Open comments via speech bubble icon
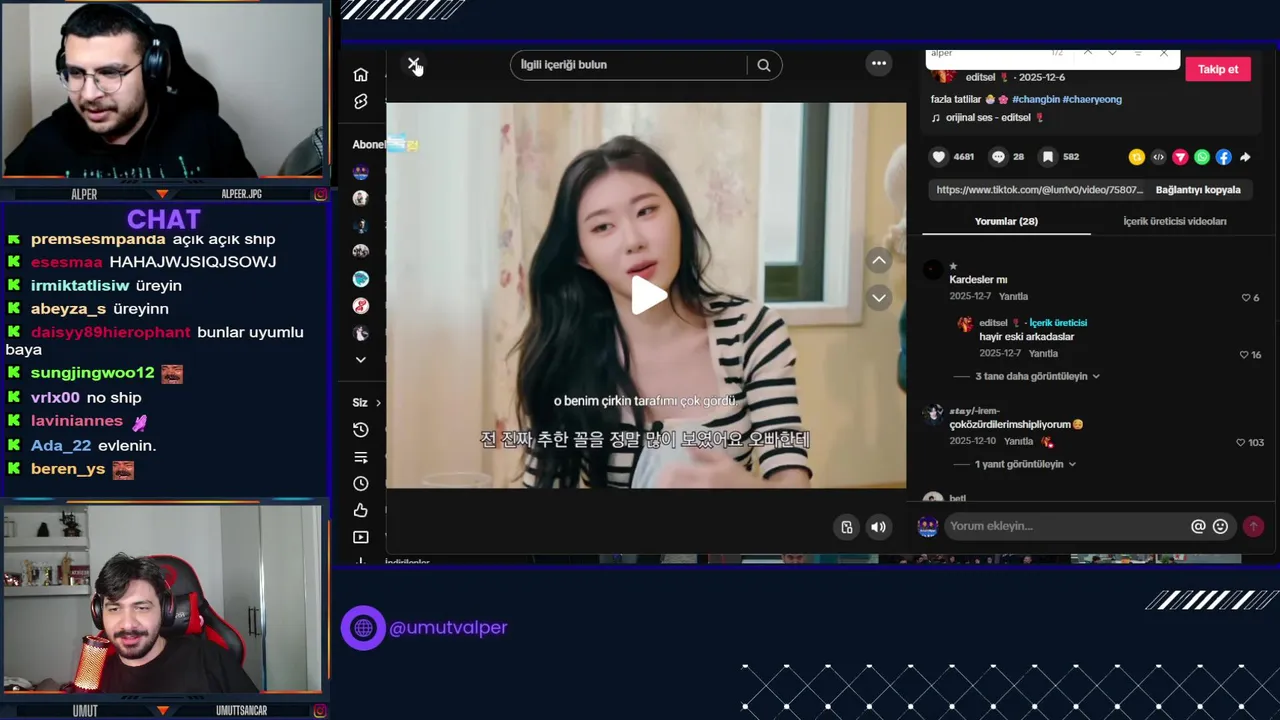 [998, 157]
